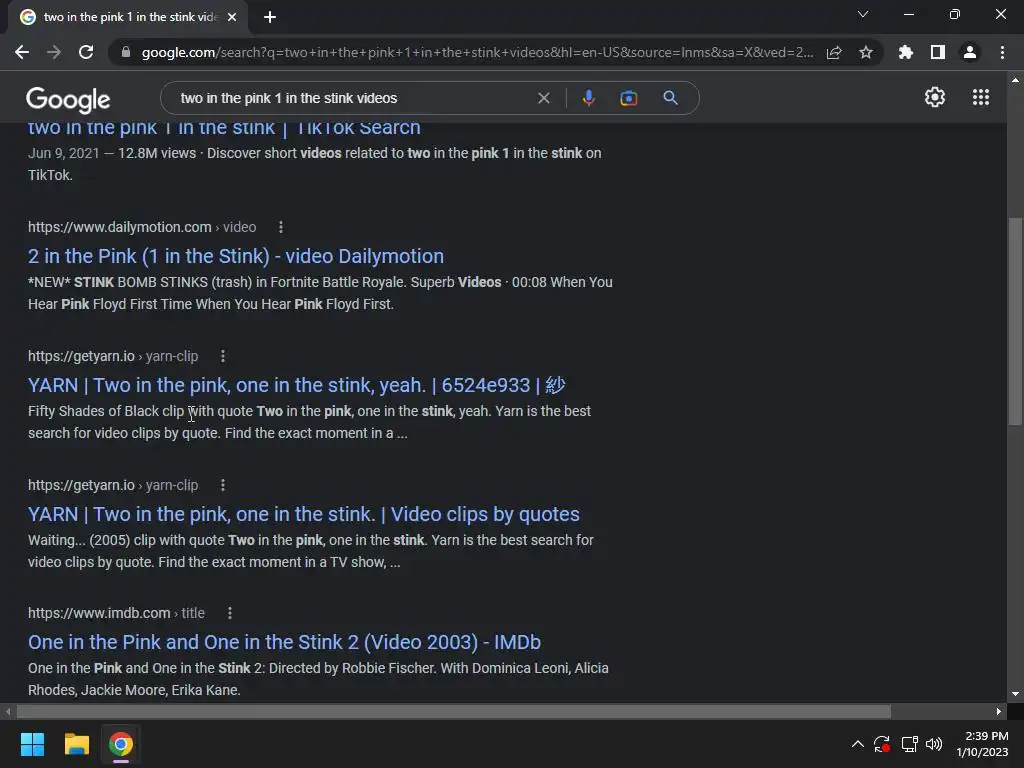Open Google quick settings gear

click(935, 97)
